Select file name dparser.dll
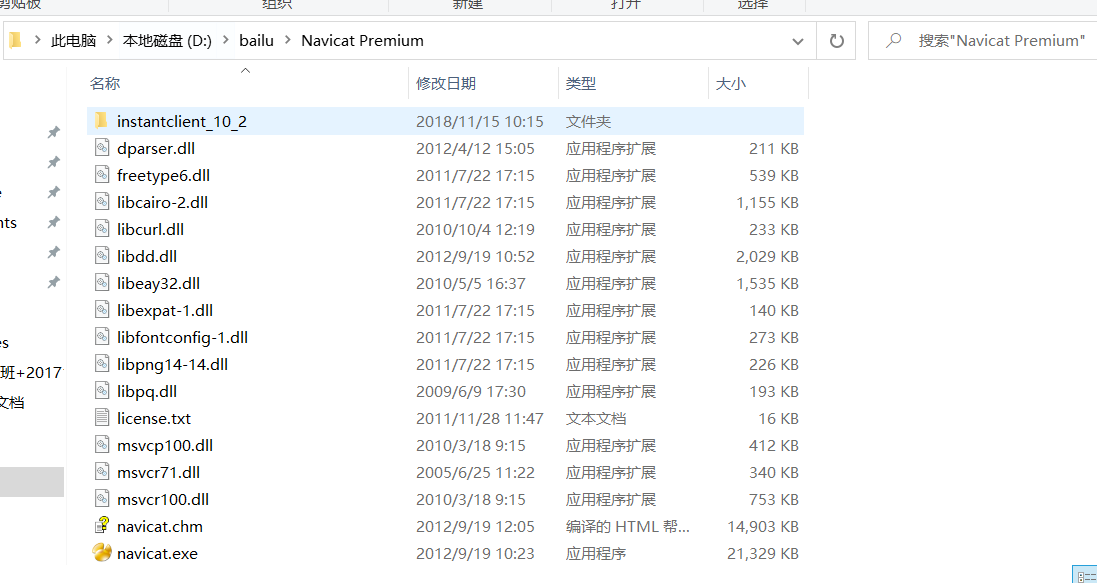This screenshot has width=1097, height=583. click(156, 148)
